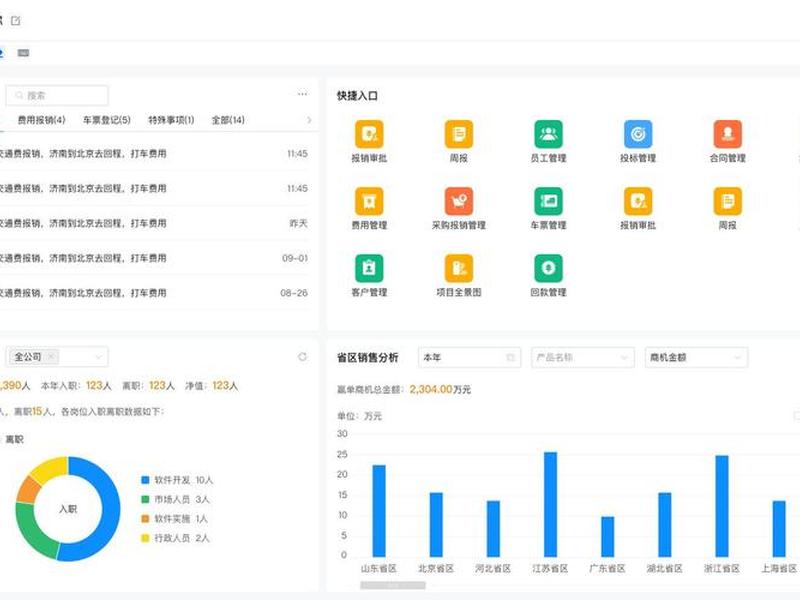Click the 快捷入口 panel heading
This screenshot has height=600, width=800.
tap(357, 95)
